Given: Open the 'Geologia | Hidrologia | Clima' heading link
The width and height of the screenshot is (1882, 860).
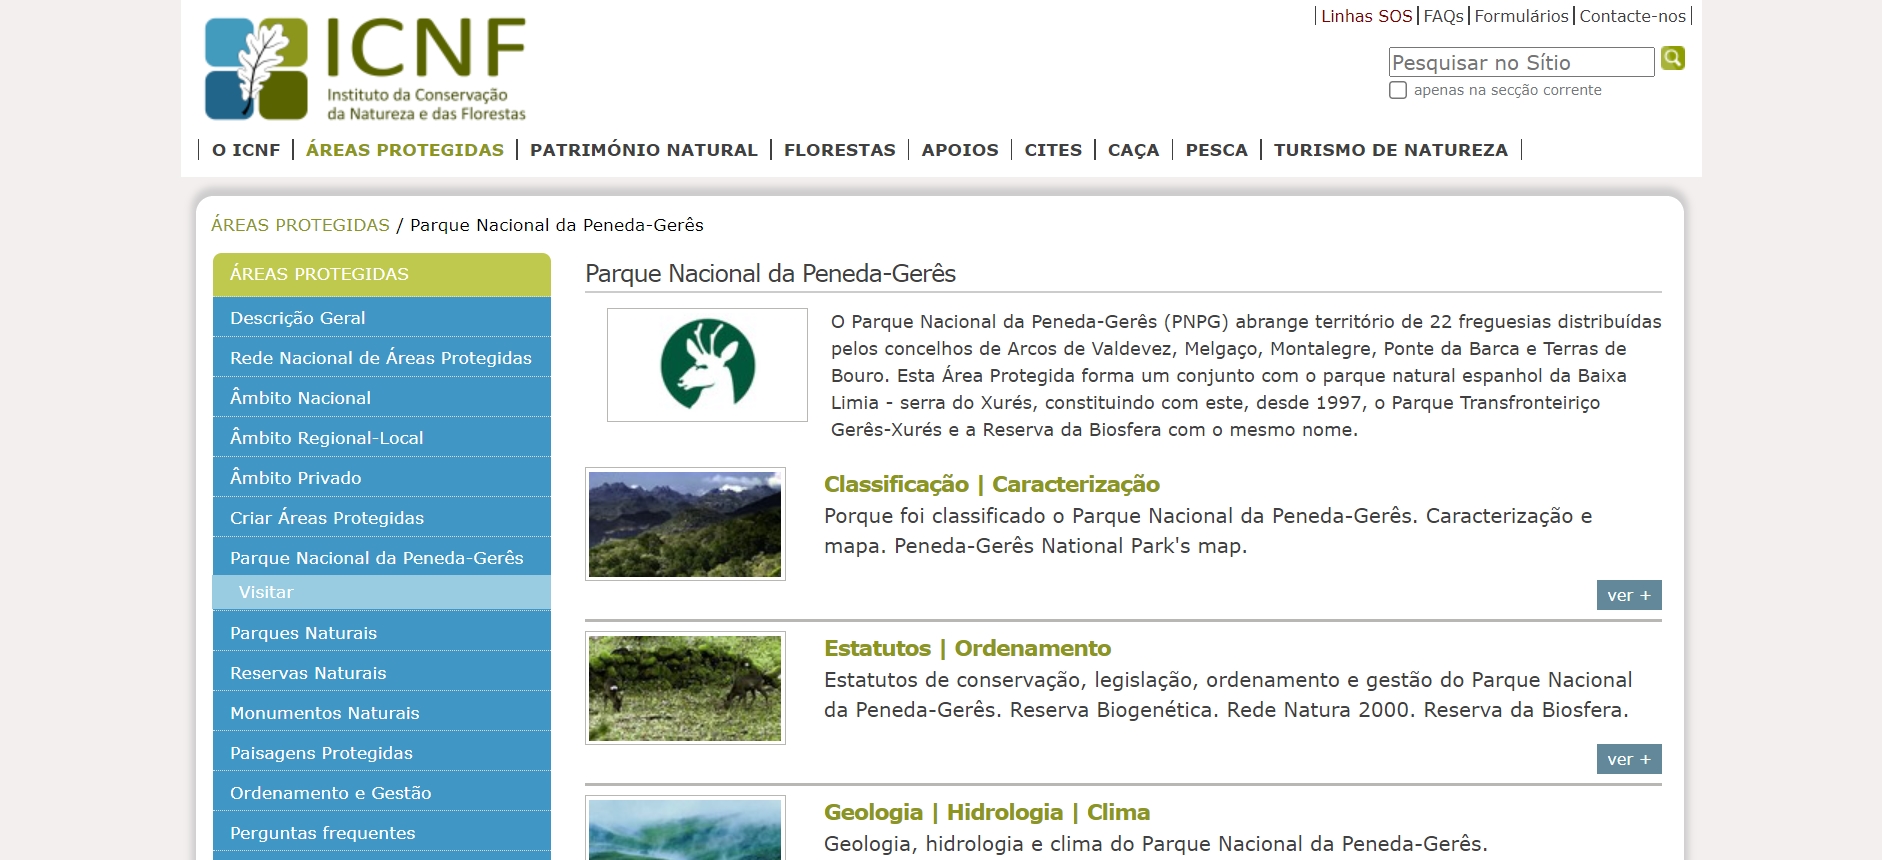Looking at the screenshot, I should [987, 813].
